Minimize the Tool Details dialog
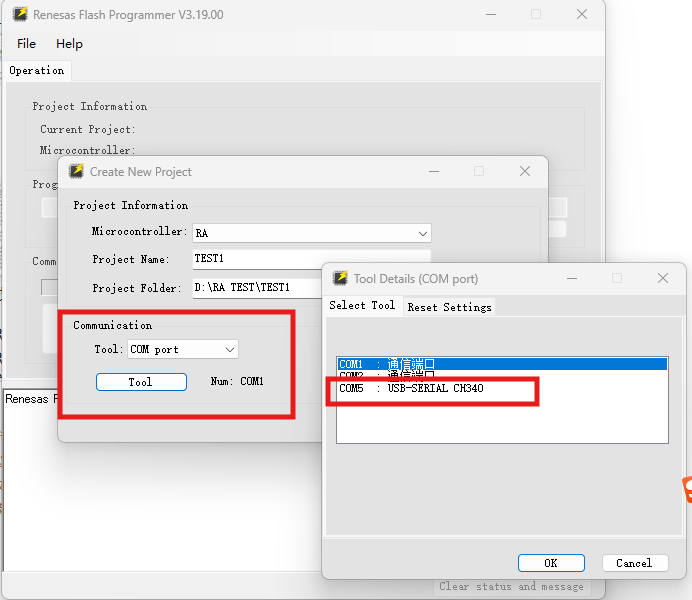The width and height of the screenshot is (692, 600). point(572,278)
